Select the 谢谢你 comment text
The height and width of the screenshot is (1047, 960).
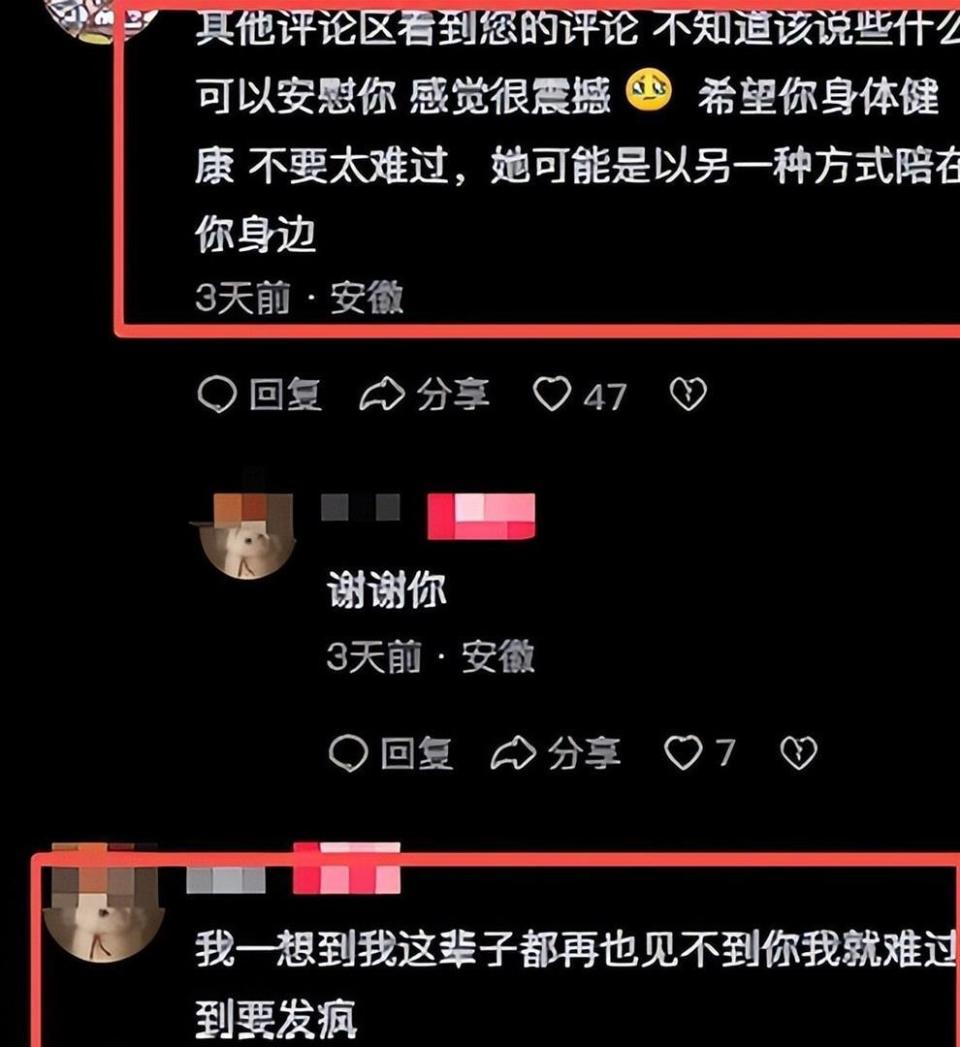click(x=387, y=590)
